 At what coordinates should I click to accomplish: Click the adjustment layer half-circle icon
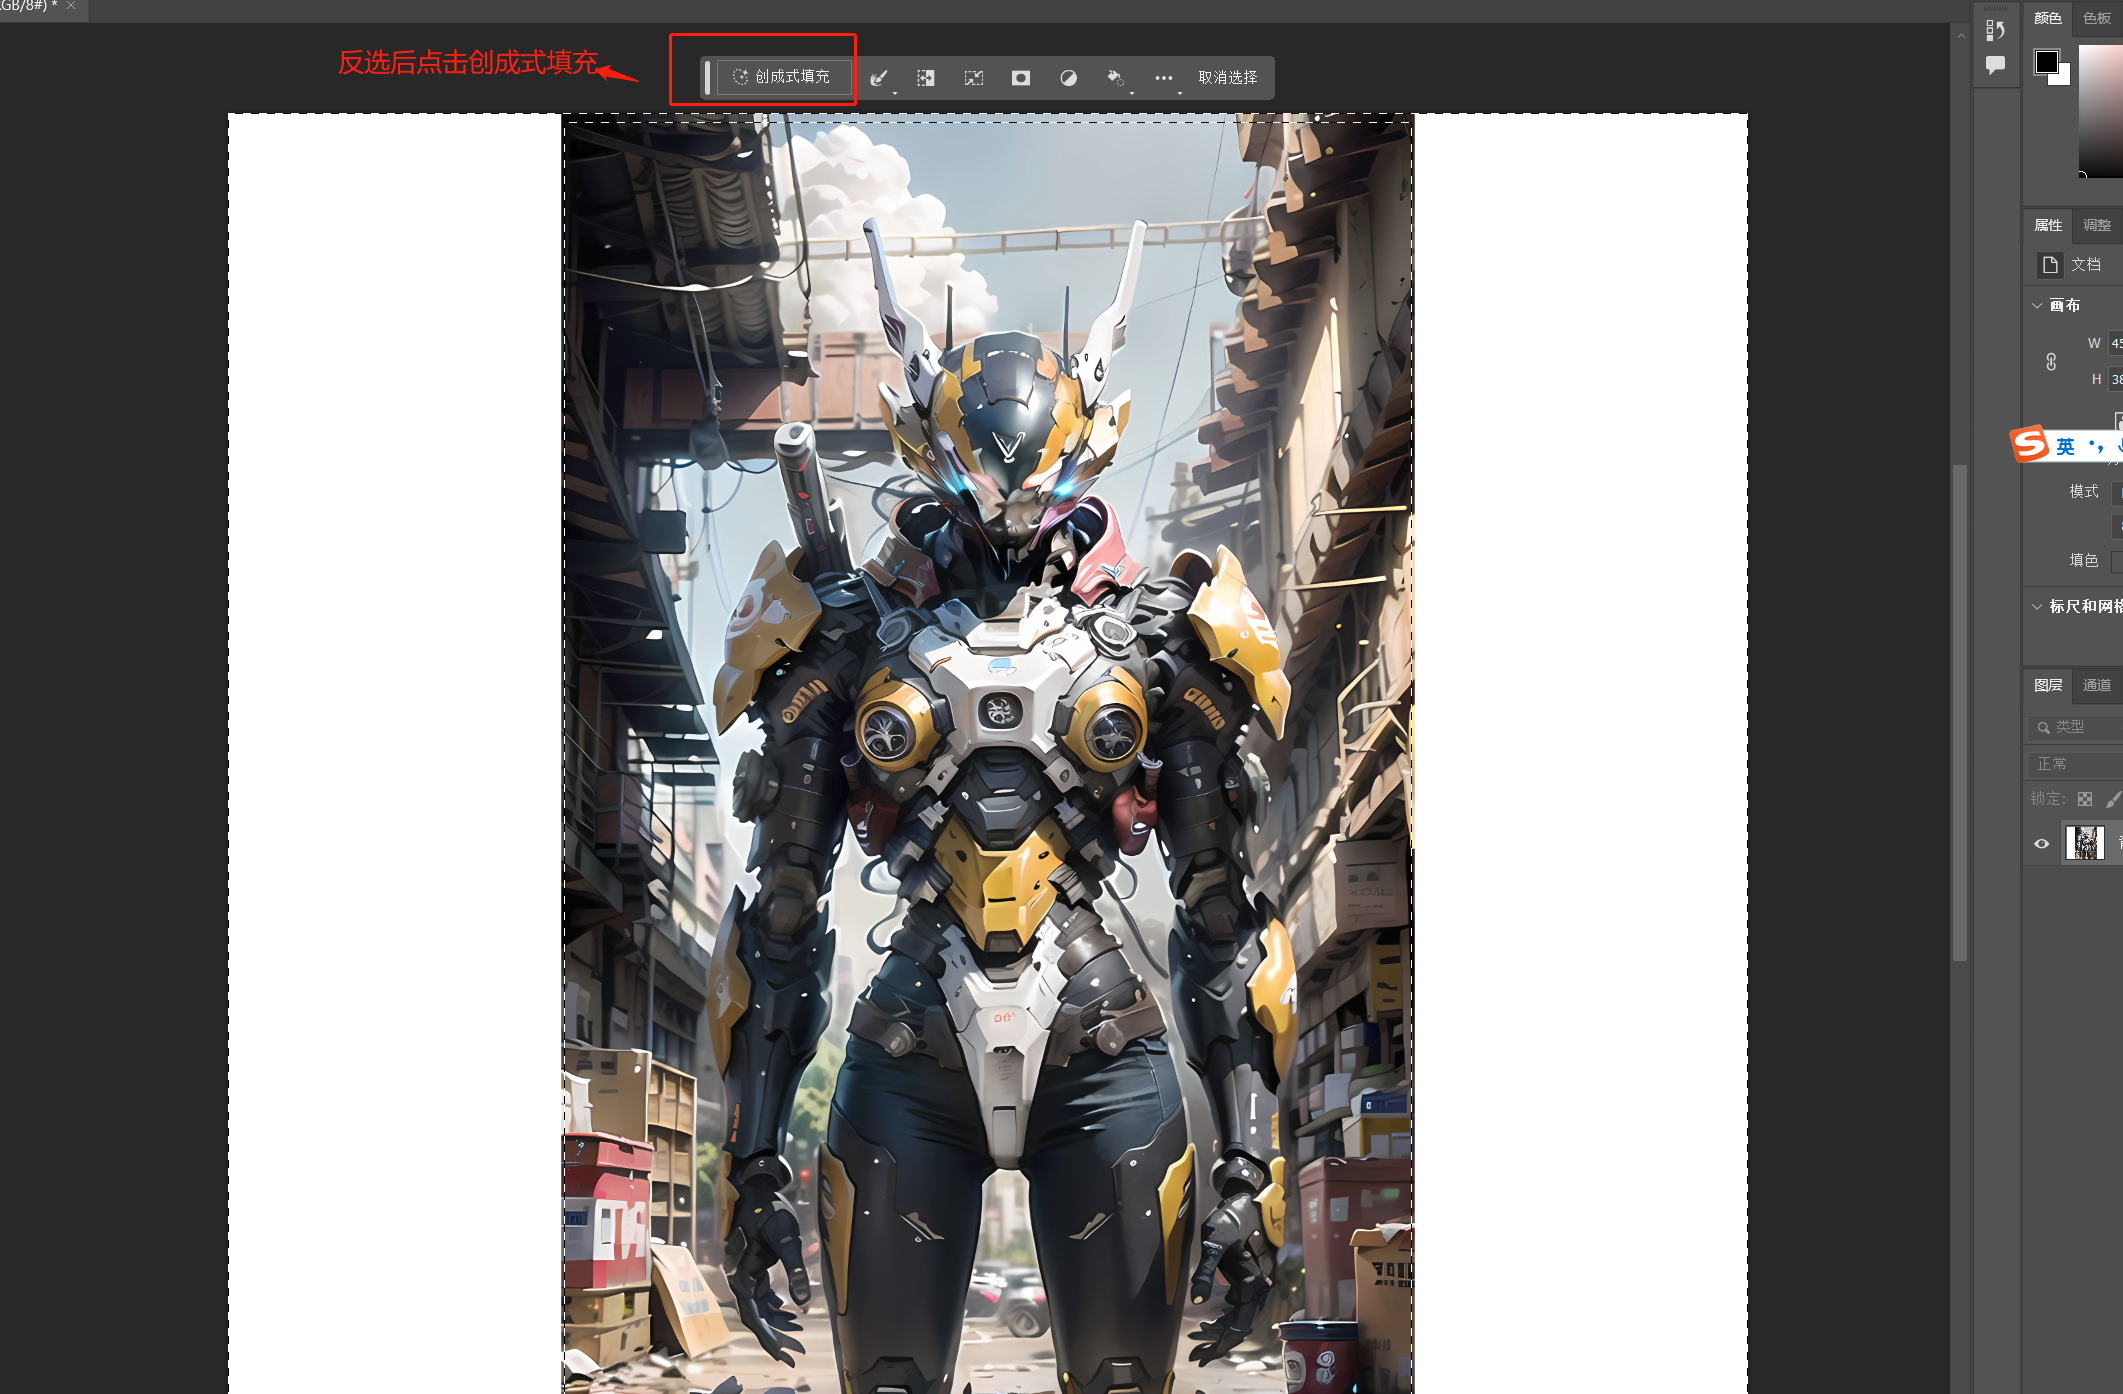point(1068,78)
